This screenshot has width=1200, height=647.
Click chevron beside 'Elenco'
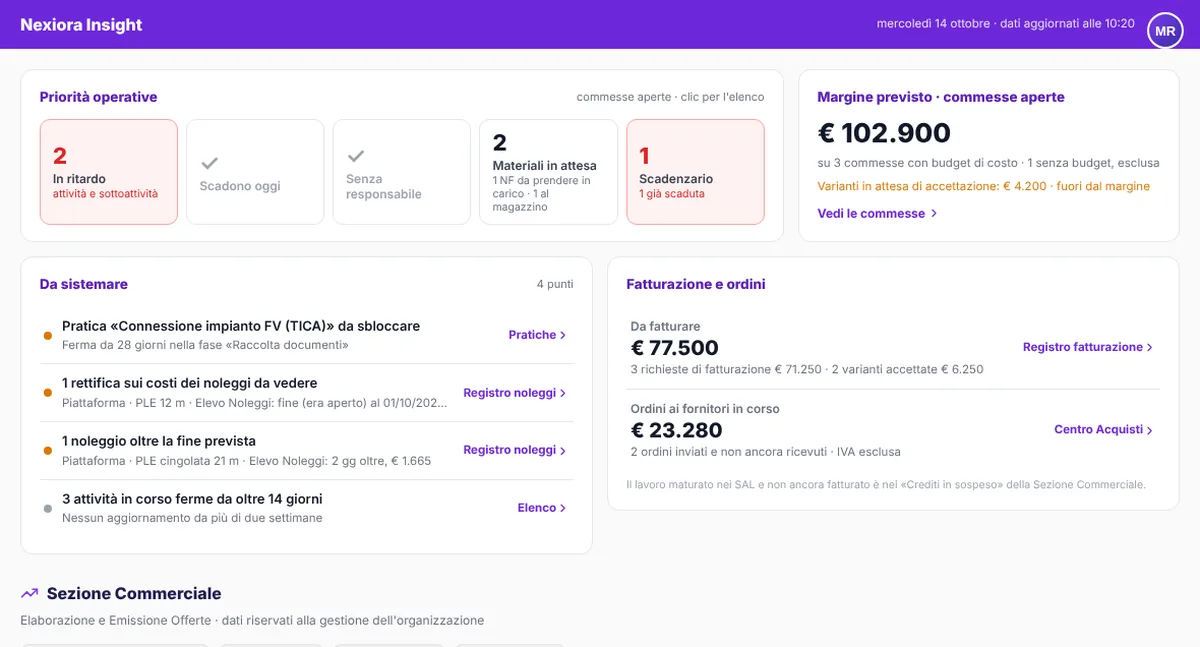(x=563, y=508)
